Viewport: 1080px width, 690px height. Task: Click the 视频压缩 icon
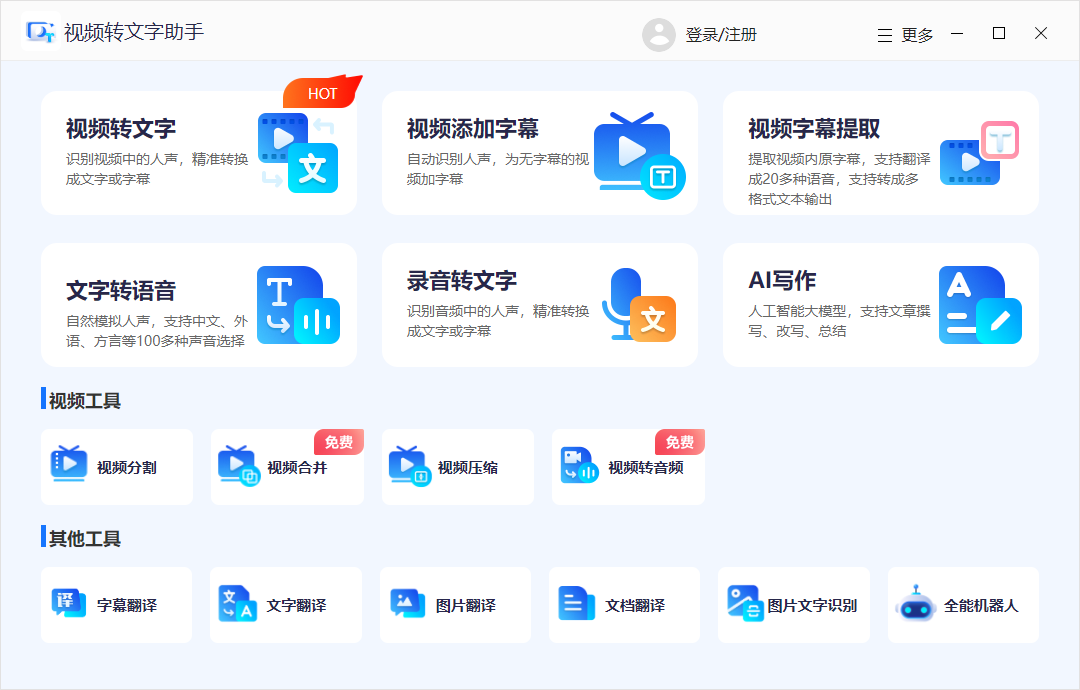[409, 466]
